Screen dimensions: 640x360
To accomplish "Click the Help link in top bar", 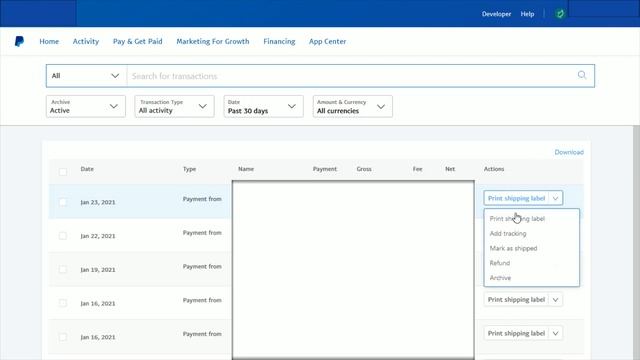I will pos(527,14).
